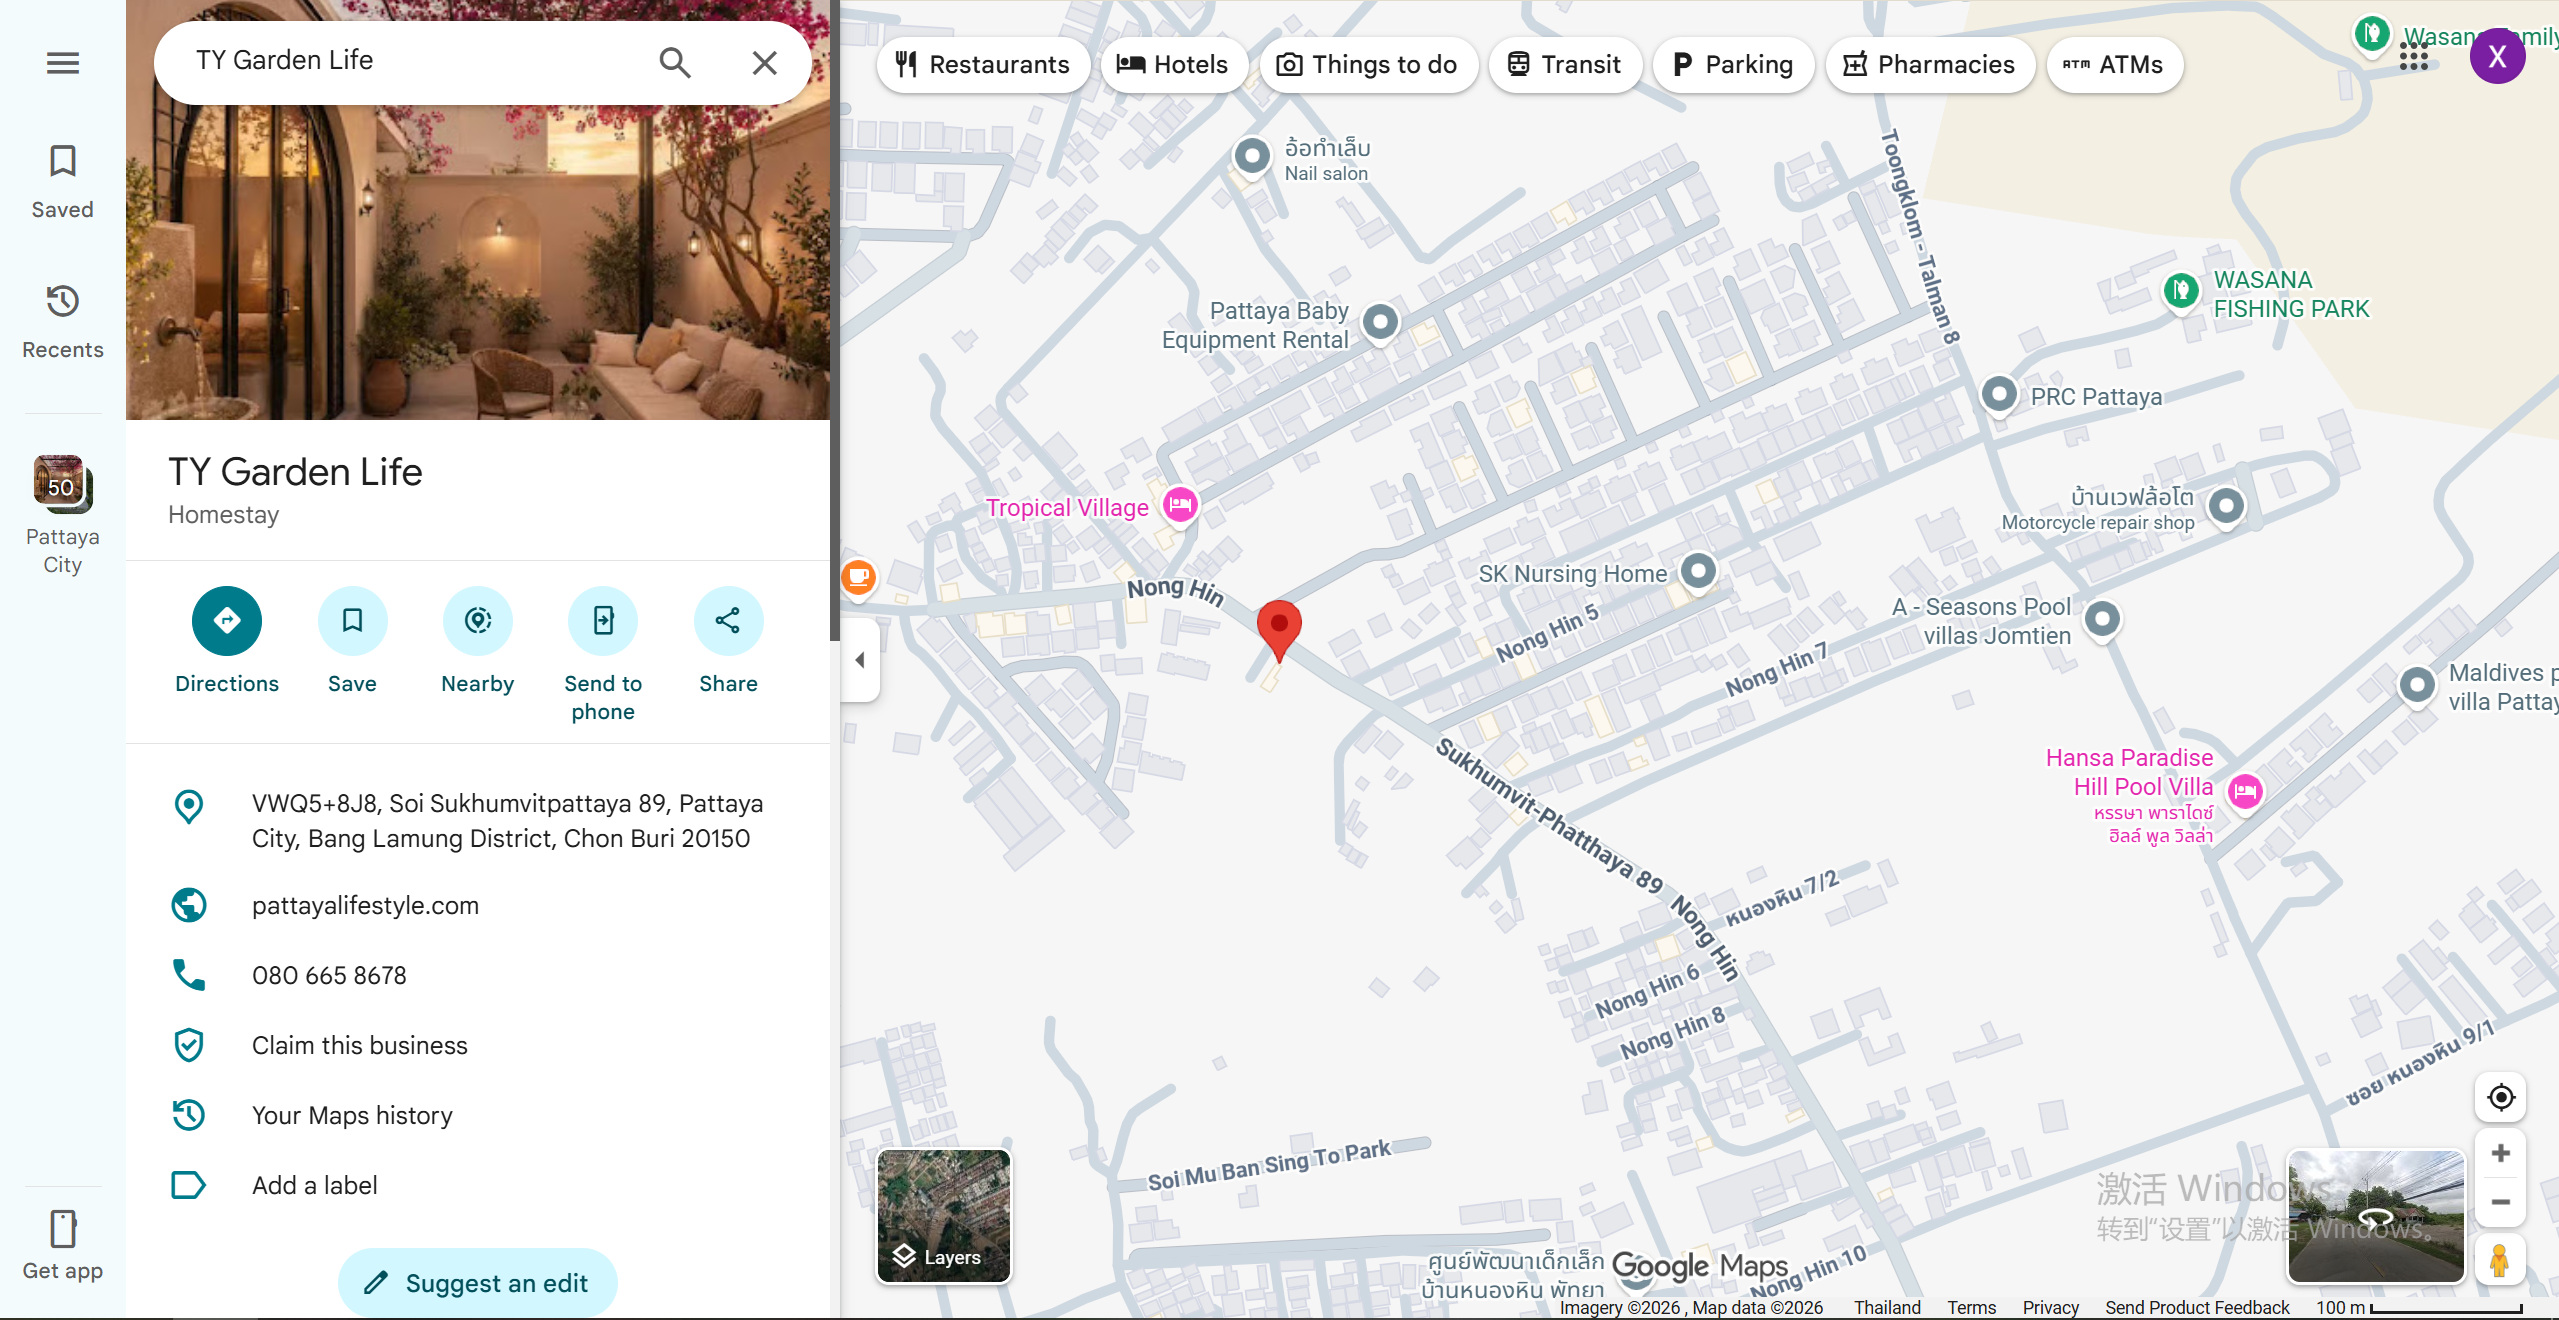Send this place to phone

603,655
